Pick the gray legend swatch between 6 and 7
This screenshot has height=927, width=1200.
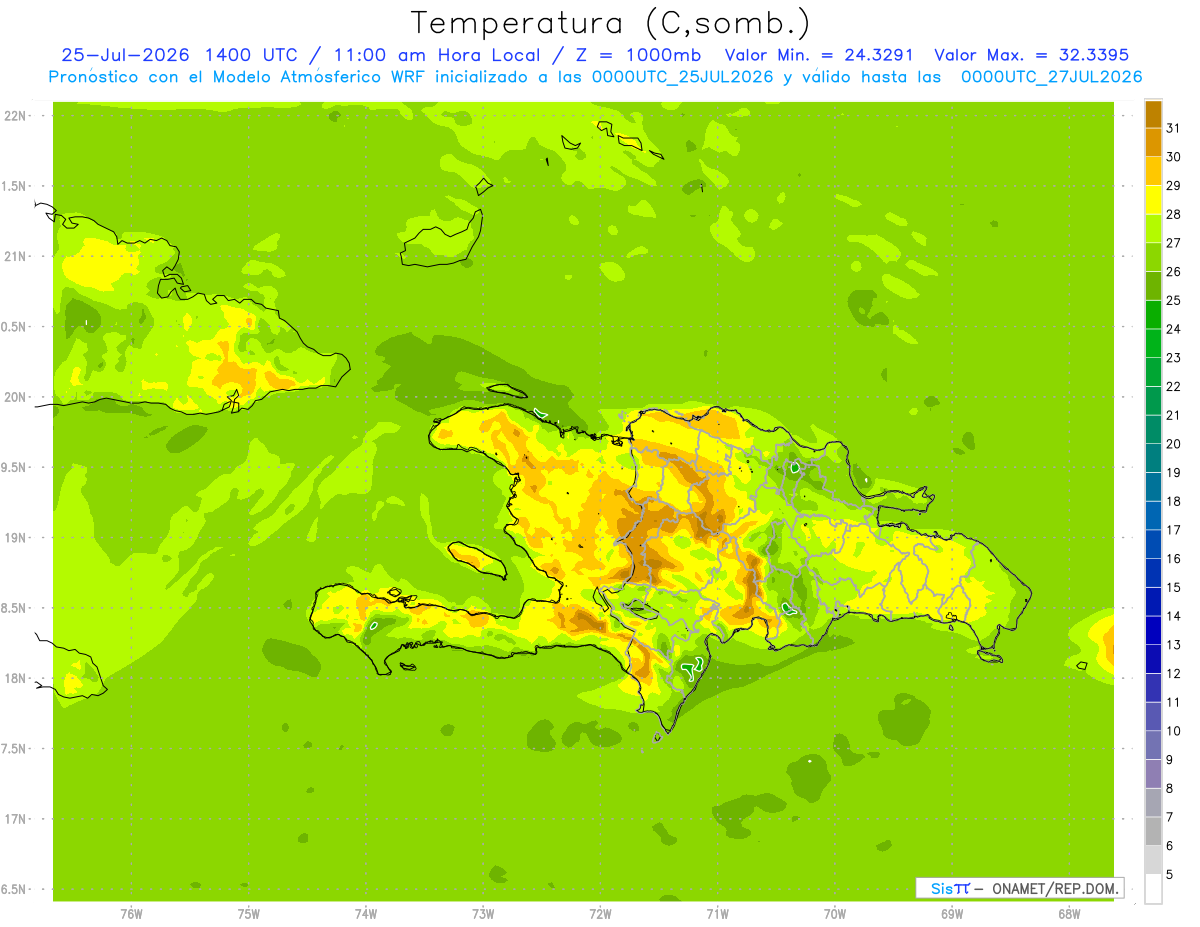point(1153,832)
